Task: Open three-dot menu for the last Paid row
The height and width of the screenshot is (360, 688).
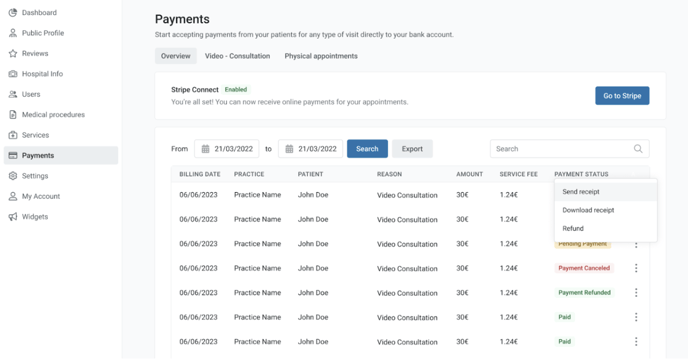Action: point(636,342)
